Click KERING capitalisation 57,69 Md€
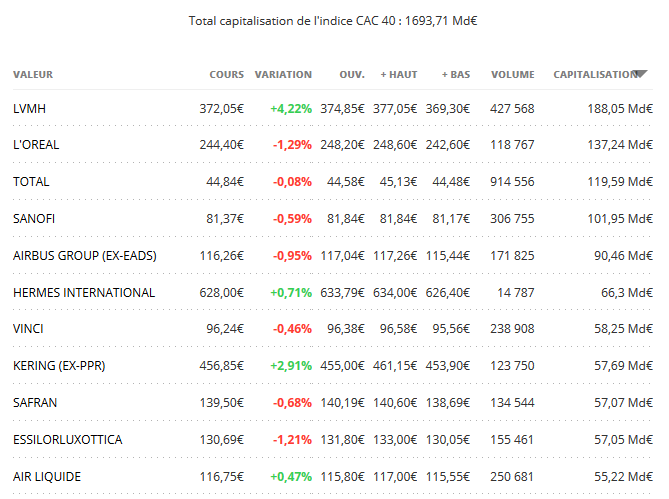This screenshot has width=669, height=499. click(x=623, y=366)
